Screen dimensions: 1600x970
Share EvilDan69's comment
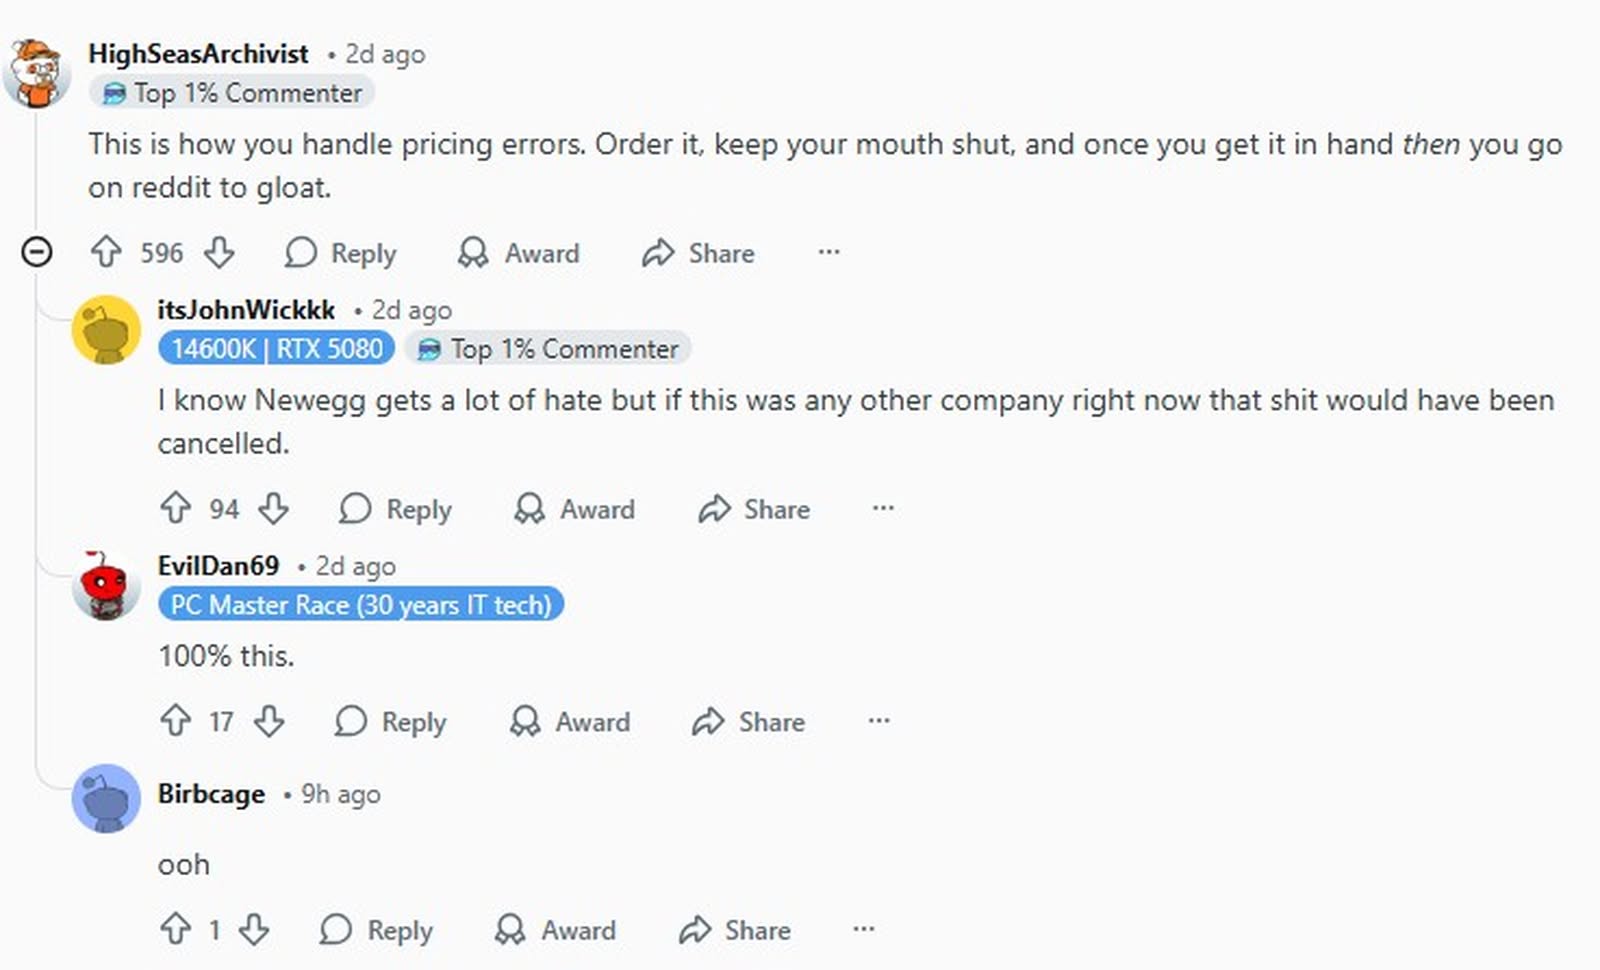(x=749, y=721)
